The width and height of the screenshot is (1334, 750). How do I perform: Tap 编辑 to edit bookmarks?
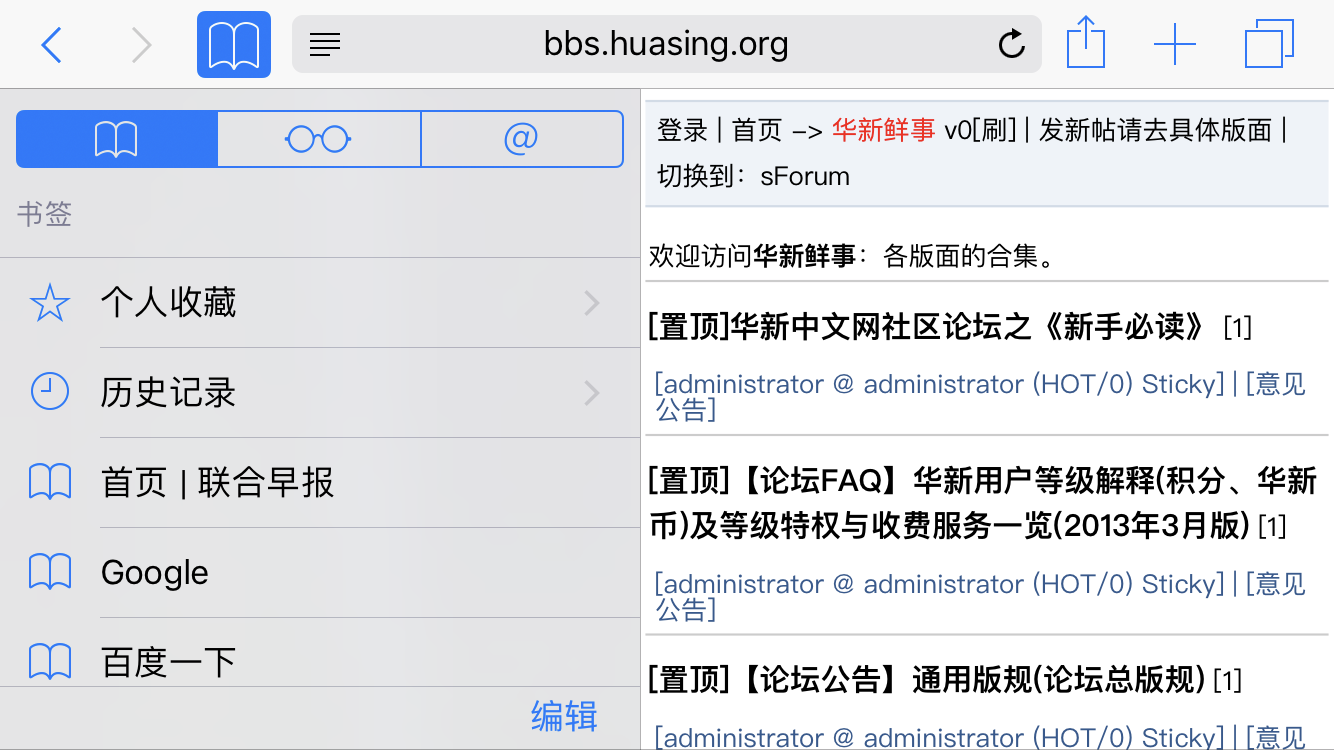pyautogui.click(x=564, y=717)
